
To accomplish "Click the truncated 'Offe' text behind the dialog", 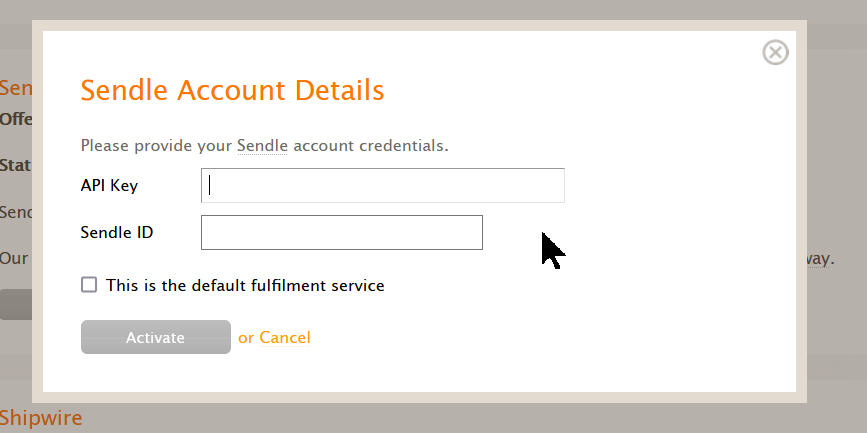I will click(16, 119).
